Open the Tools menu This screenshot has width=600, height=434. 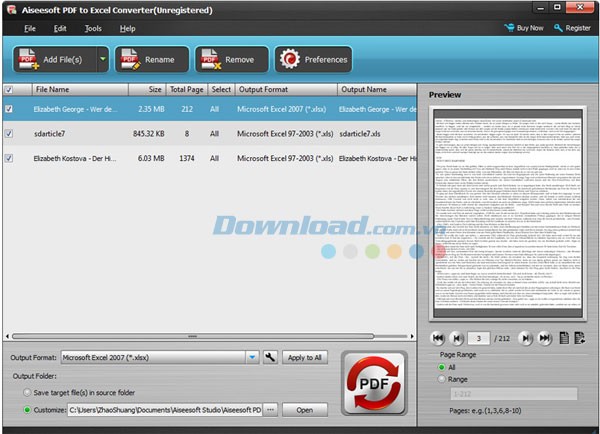pyautogui.click(x=93, y=29)
